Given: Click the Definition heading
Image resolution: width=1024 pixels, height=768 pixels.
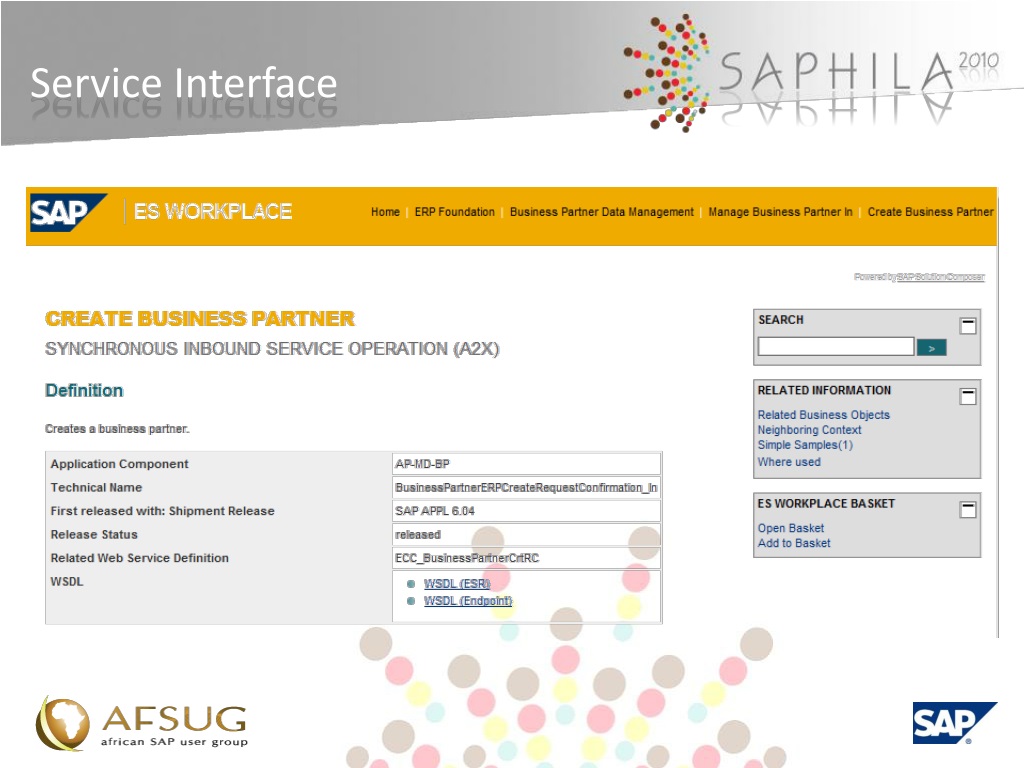Looking at the screenshot, I should (x=84, y=391).
